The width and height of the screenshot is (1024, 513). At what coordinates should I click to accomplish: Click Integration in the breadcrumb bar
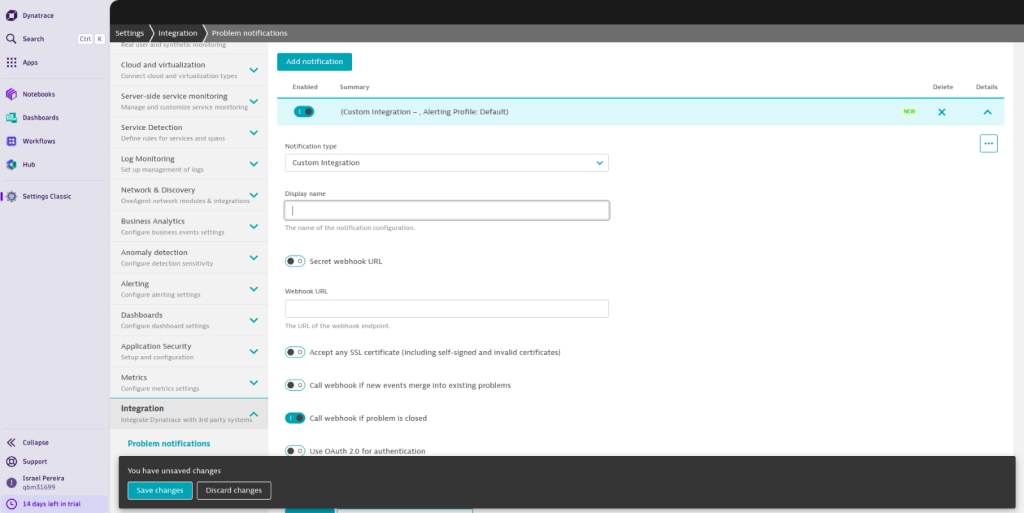click(177, 33)
